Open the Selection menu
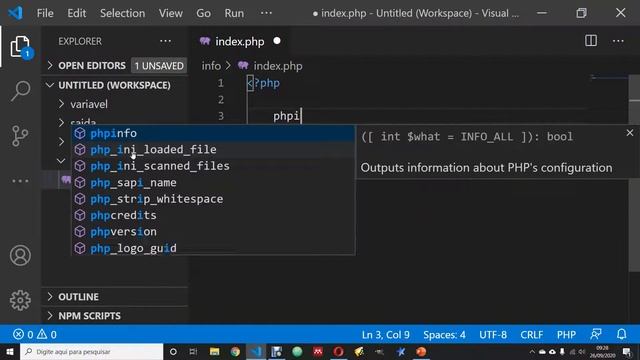The width and height of the screenshot is (640, 360). click(x=122, y=13)
